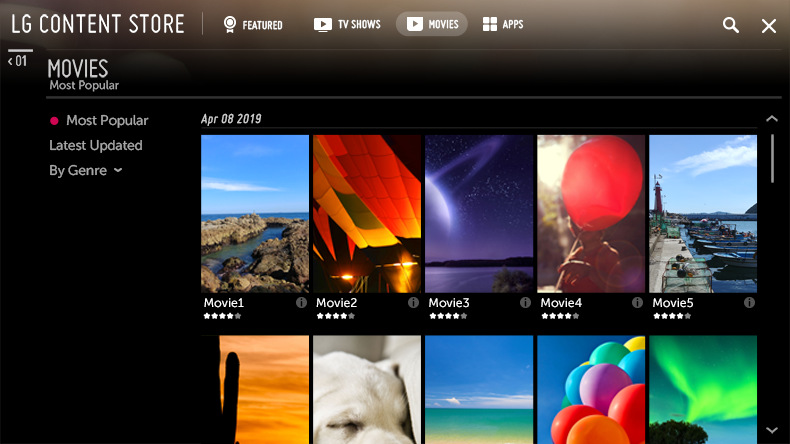Switch to the Featured tab
The image size is (790, 444).
coord(252,24)
